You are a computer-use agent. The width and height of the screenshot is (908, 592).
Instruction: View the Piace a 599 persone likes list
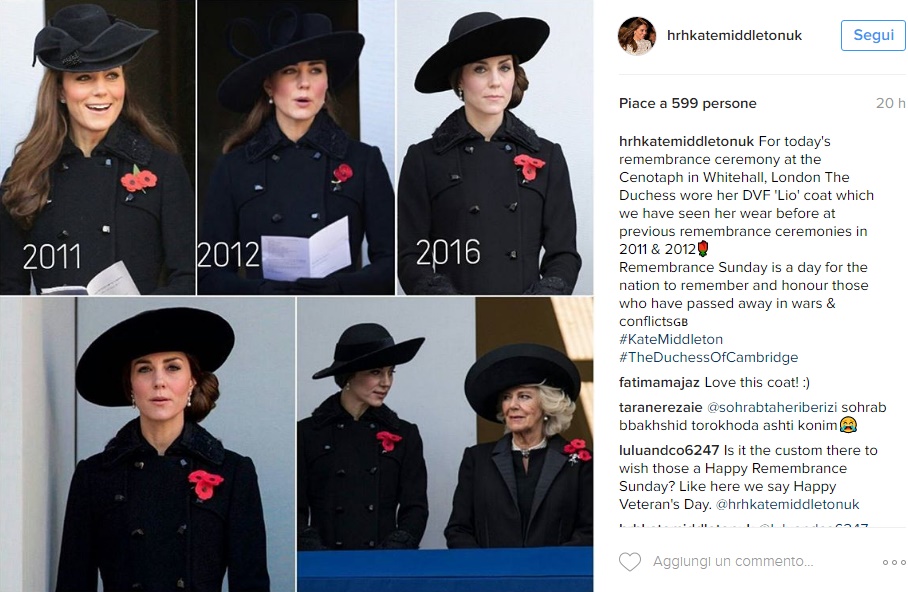[x=687, y=103]
